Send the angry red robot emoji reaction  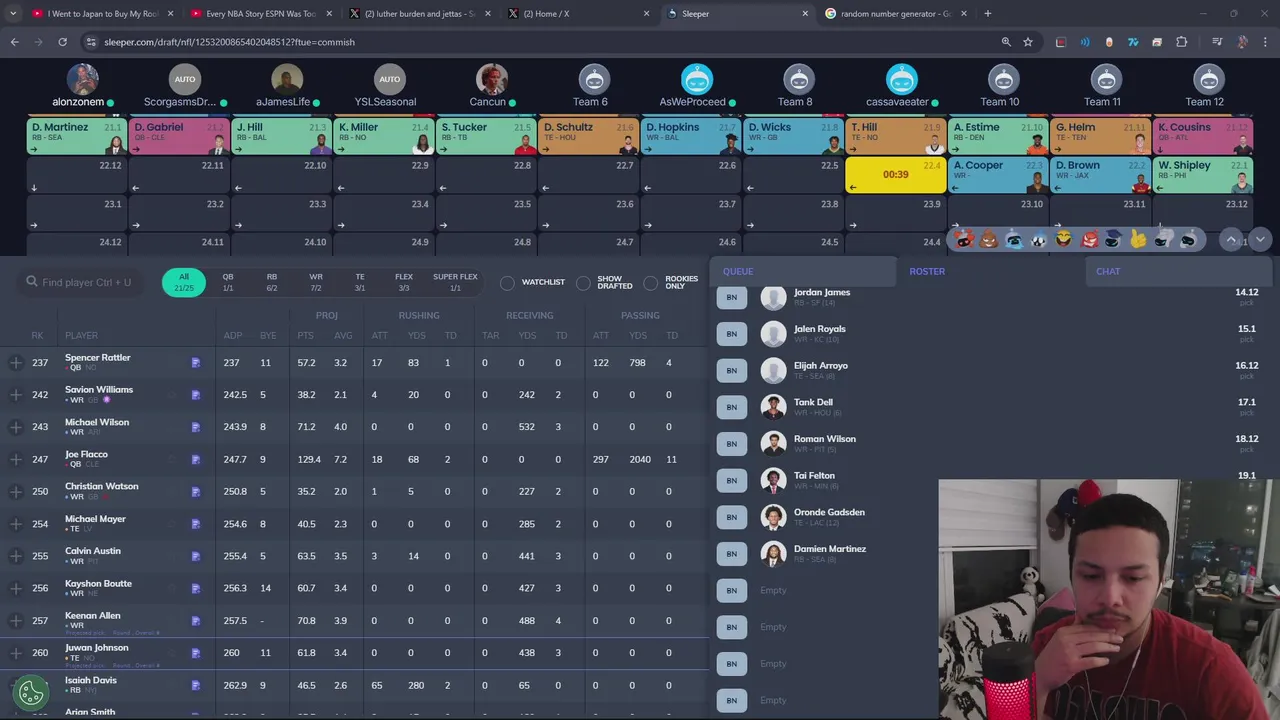pos(1088,240)
